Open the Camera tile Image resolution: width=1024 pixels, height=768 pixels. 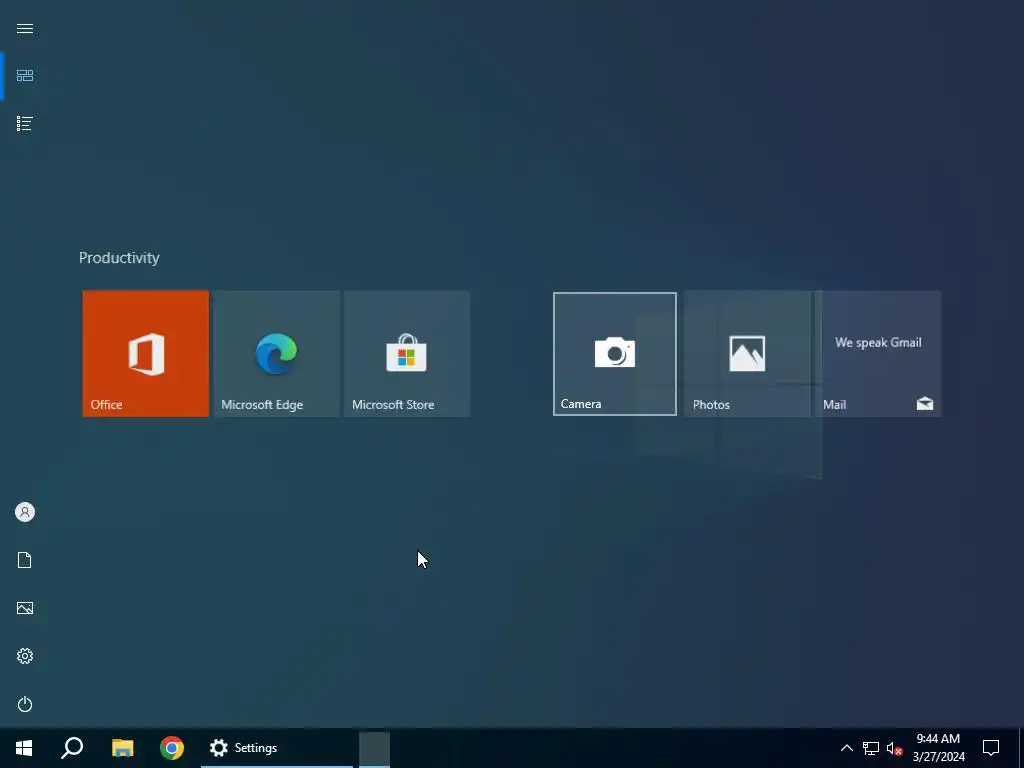pos(615,353)
